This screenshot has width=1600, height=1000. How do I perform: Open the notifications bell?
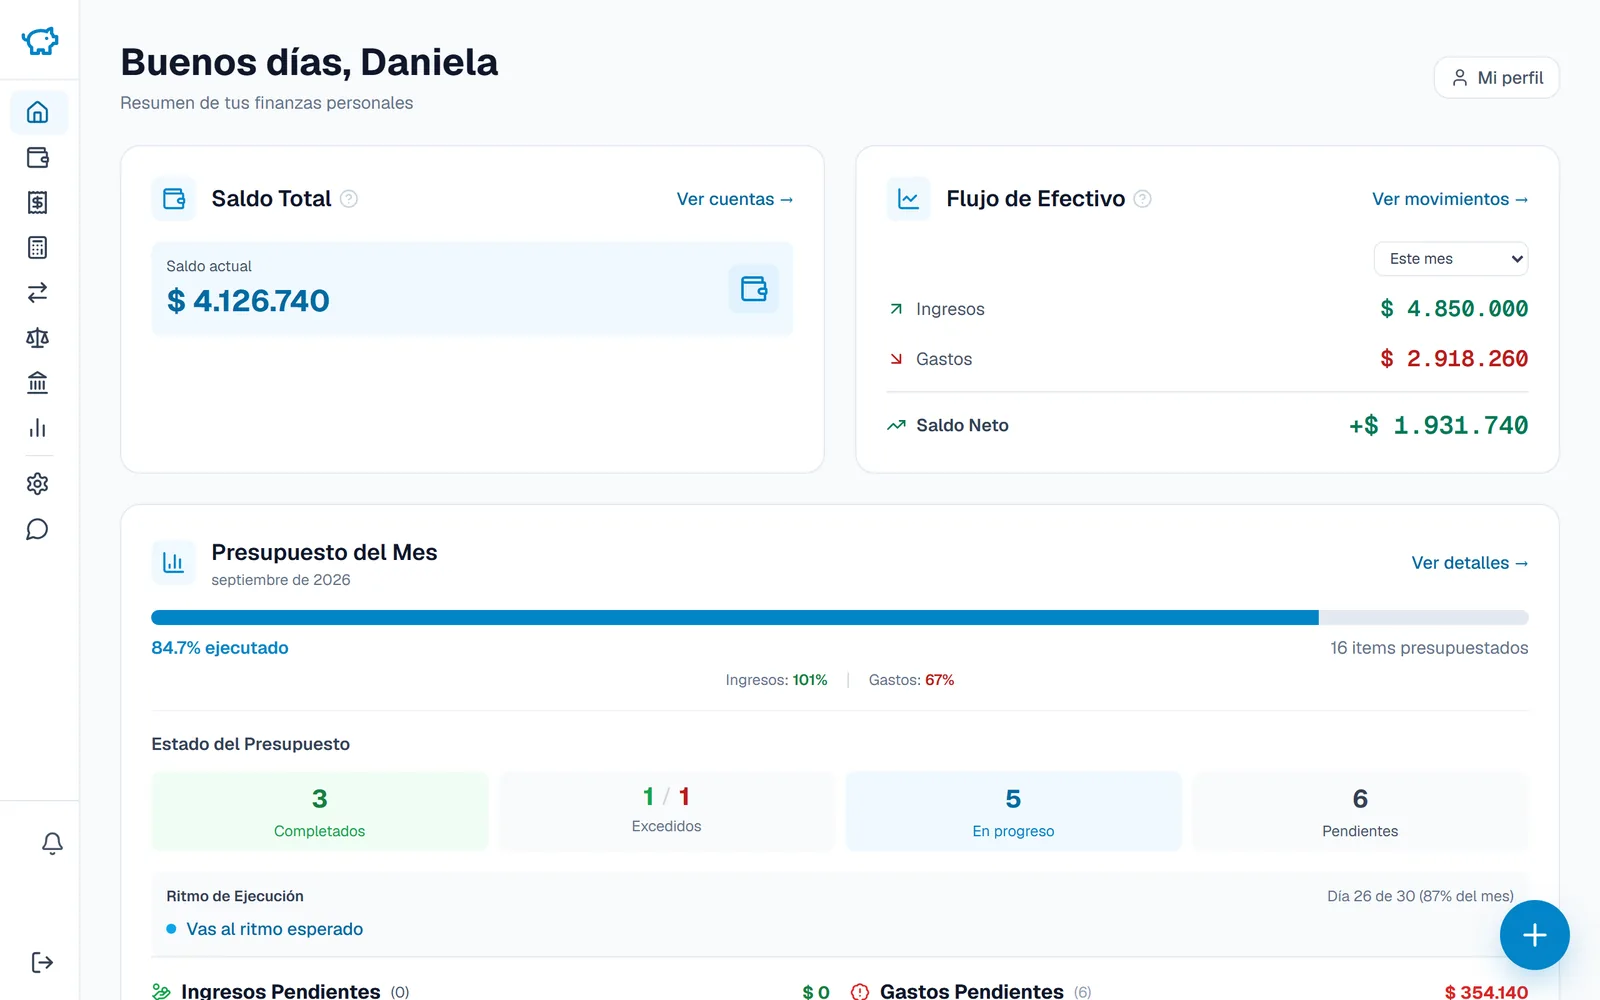click(52, 844)
